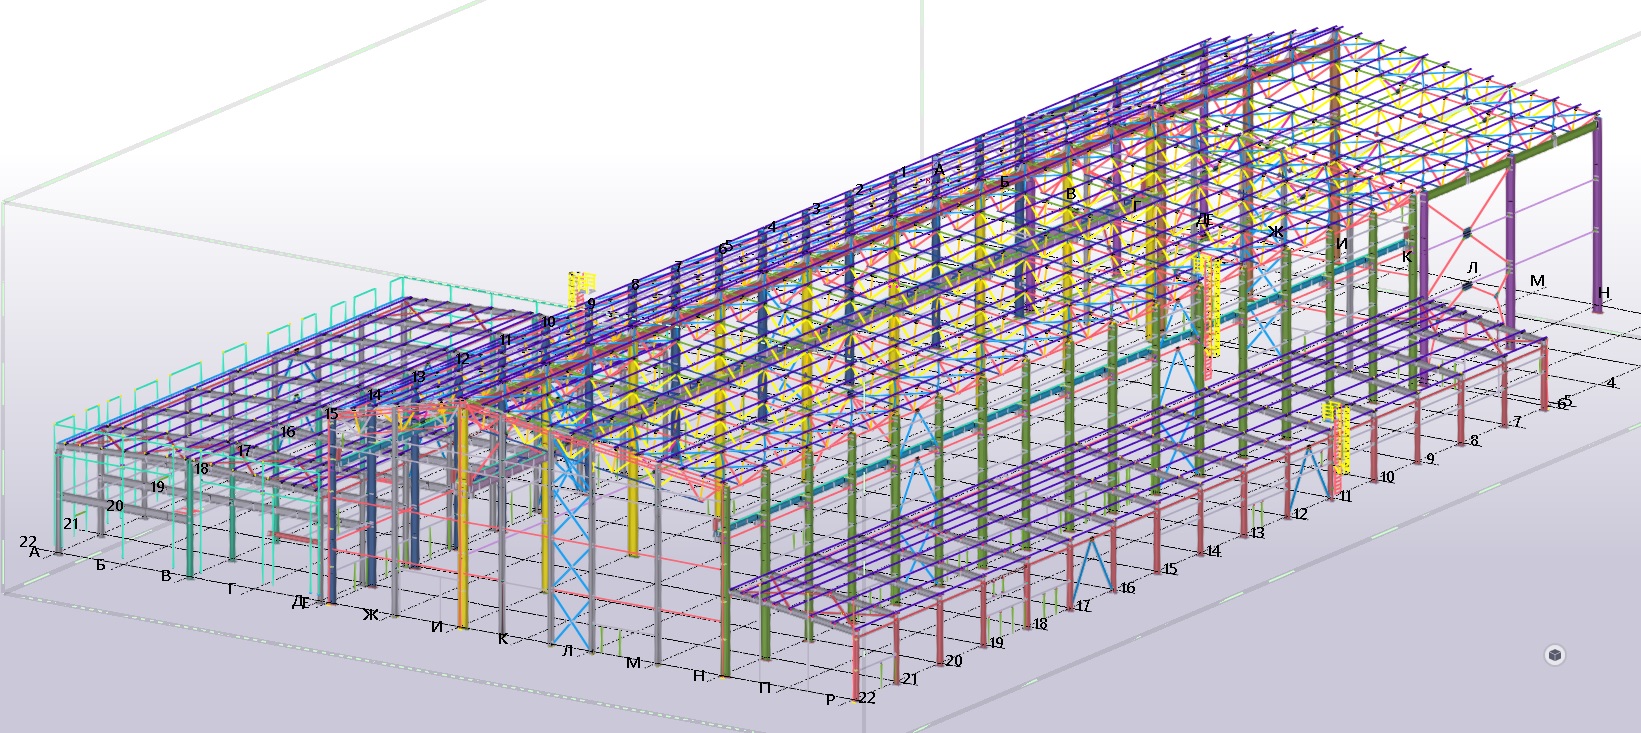
Task: Click upper black connection node on end-wall bracing
Action: click(x=1466, y=233)
